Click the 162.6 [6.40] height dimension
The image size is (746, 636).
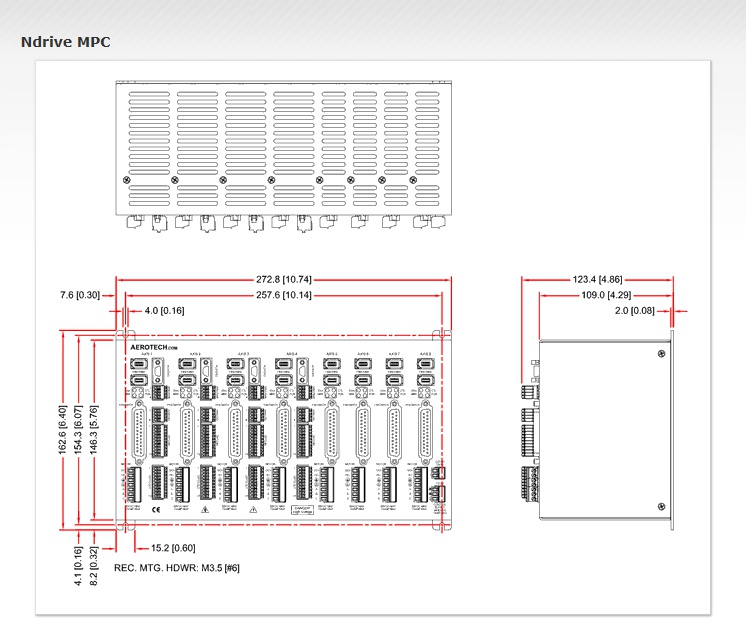click(63, 430)
